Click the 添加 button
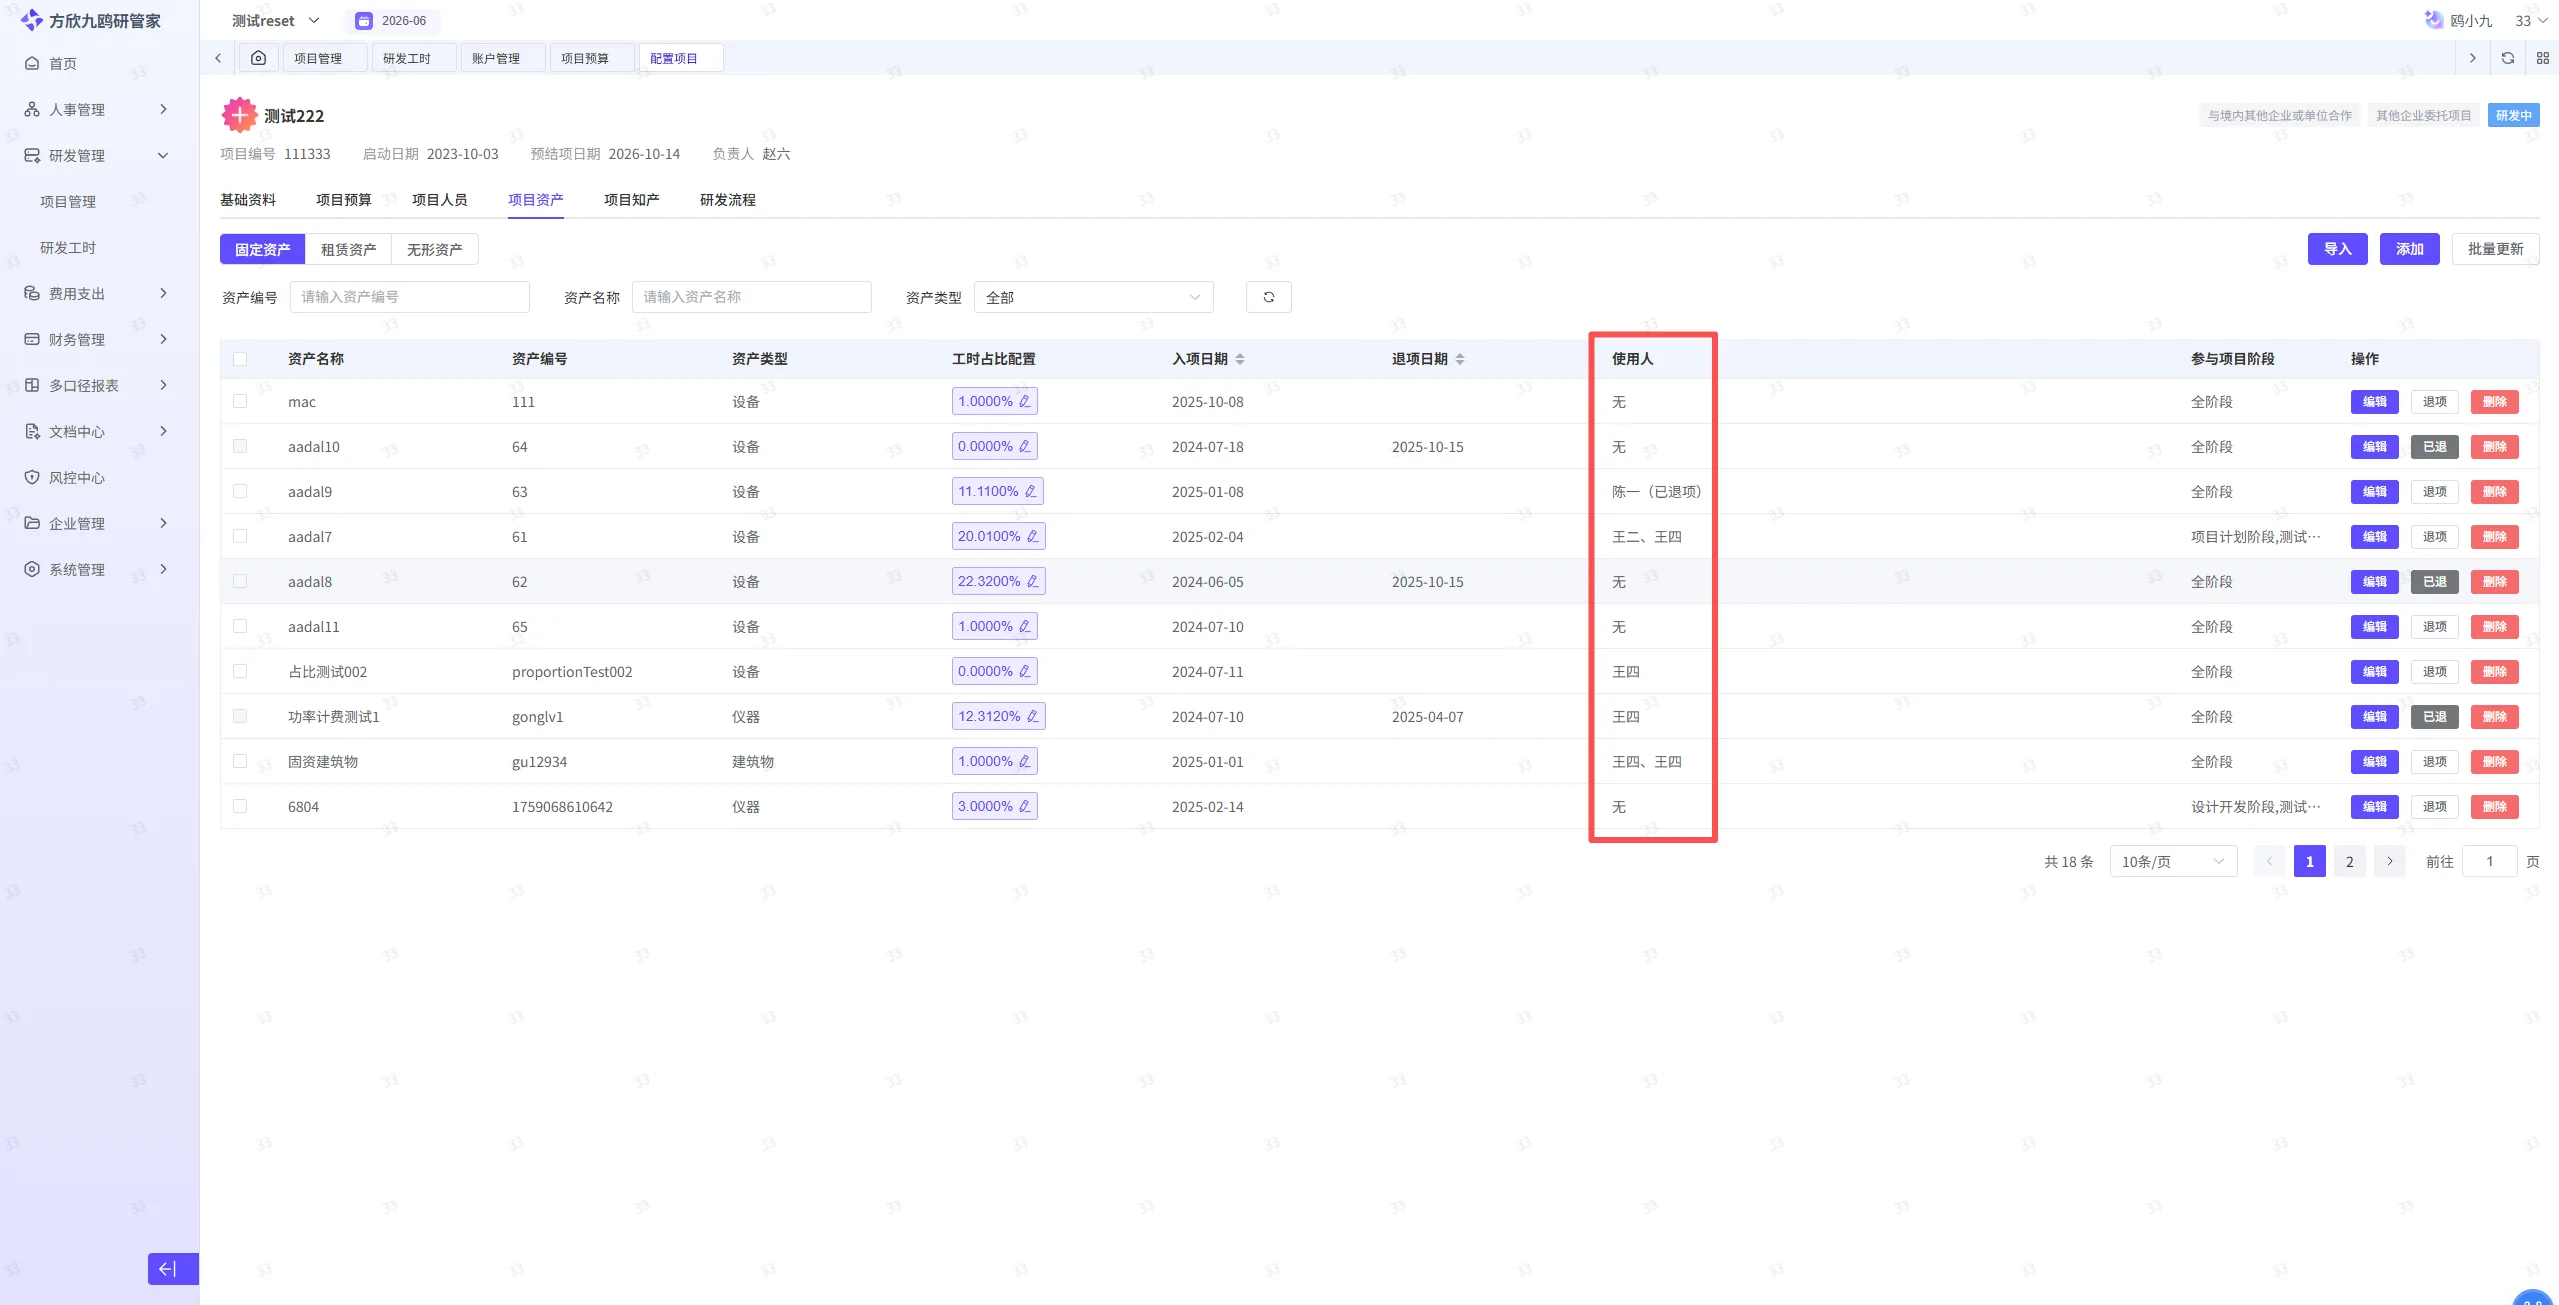 (2409, 249)
